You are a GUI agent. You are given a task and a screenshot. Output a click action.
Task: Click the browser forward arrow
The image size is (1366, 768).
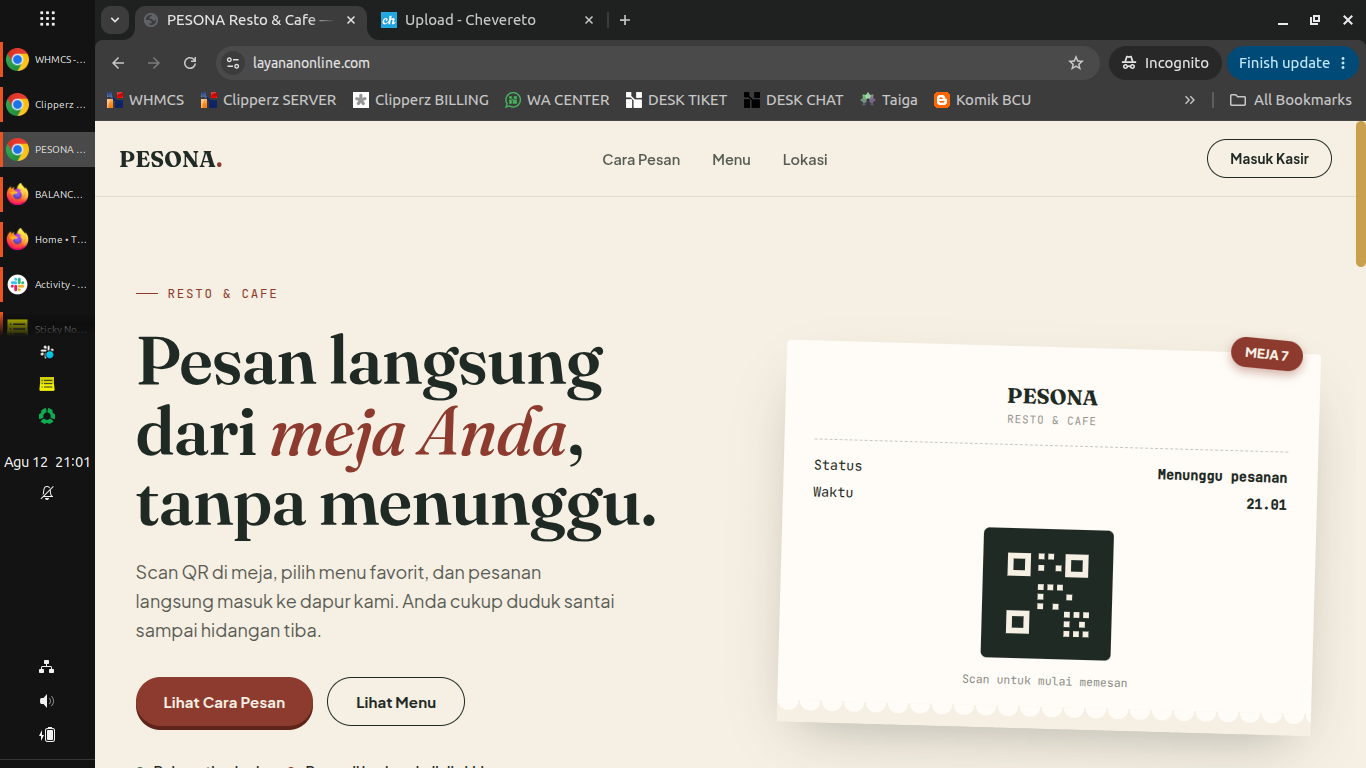tap(154, 63)
